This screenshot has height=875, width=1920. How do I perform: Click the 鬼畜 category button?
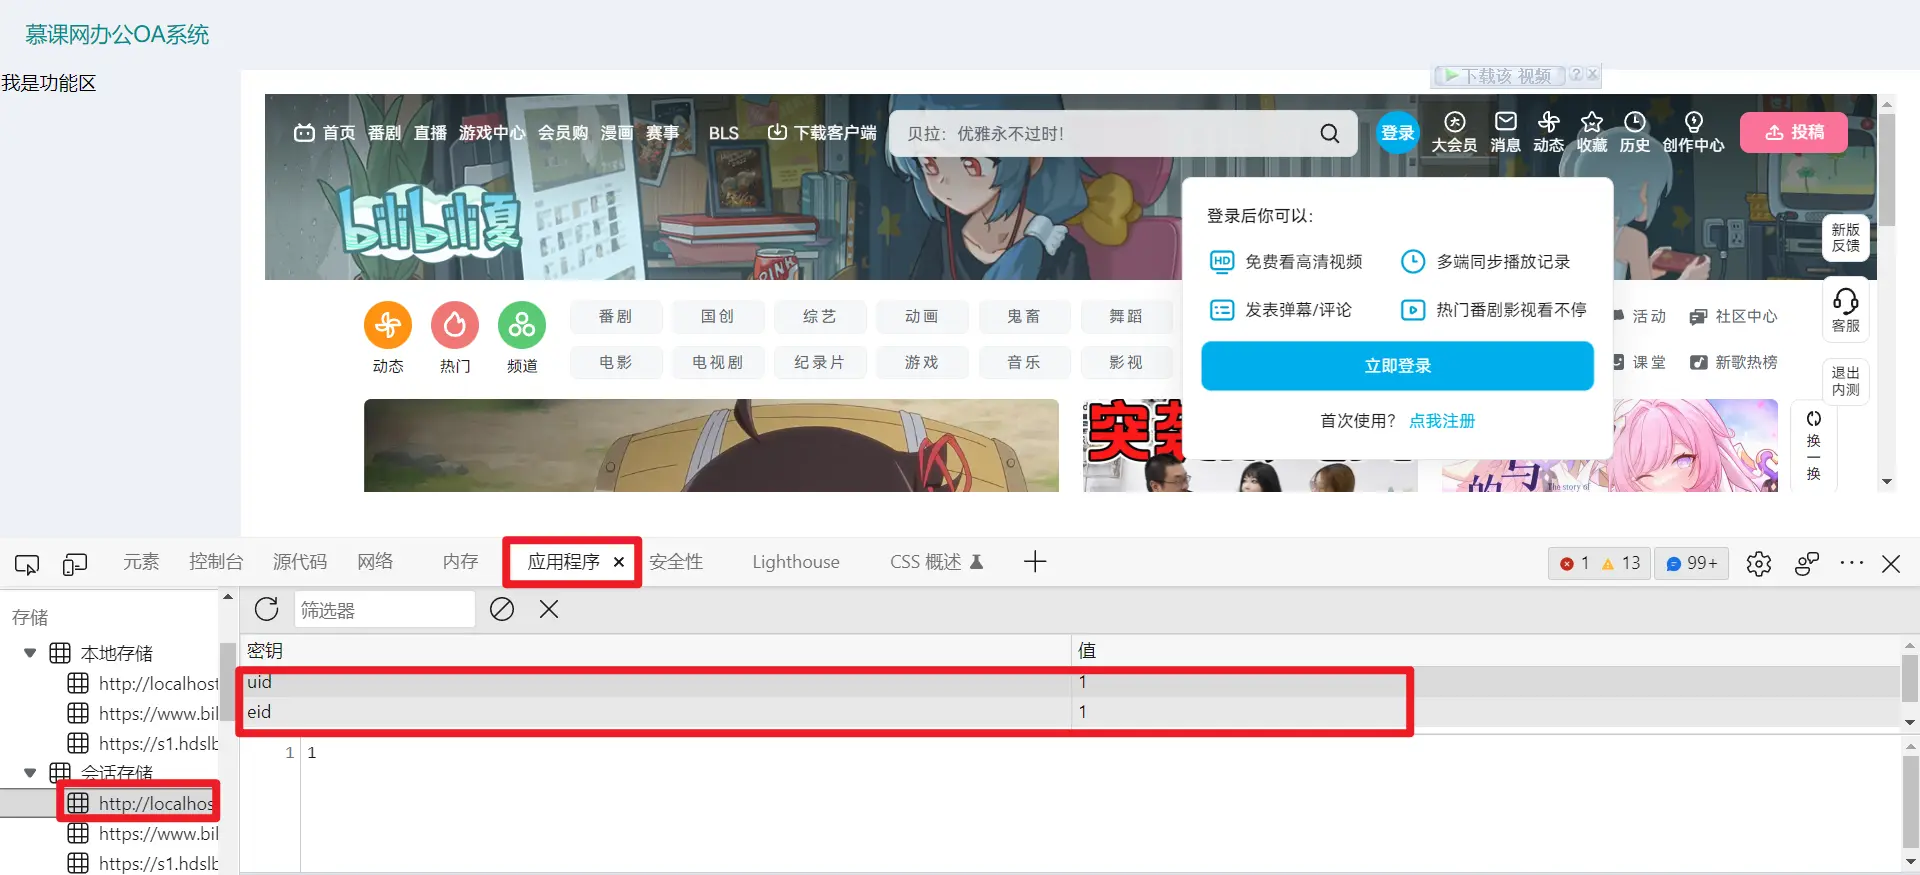tap(1024, 317)
